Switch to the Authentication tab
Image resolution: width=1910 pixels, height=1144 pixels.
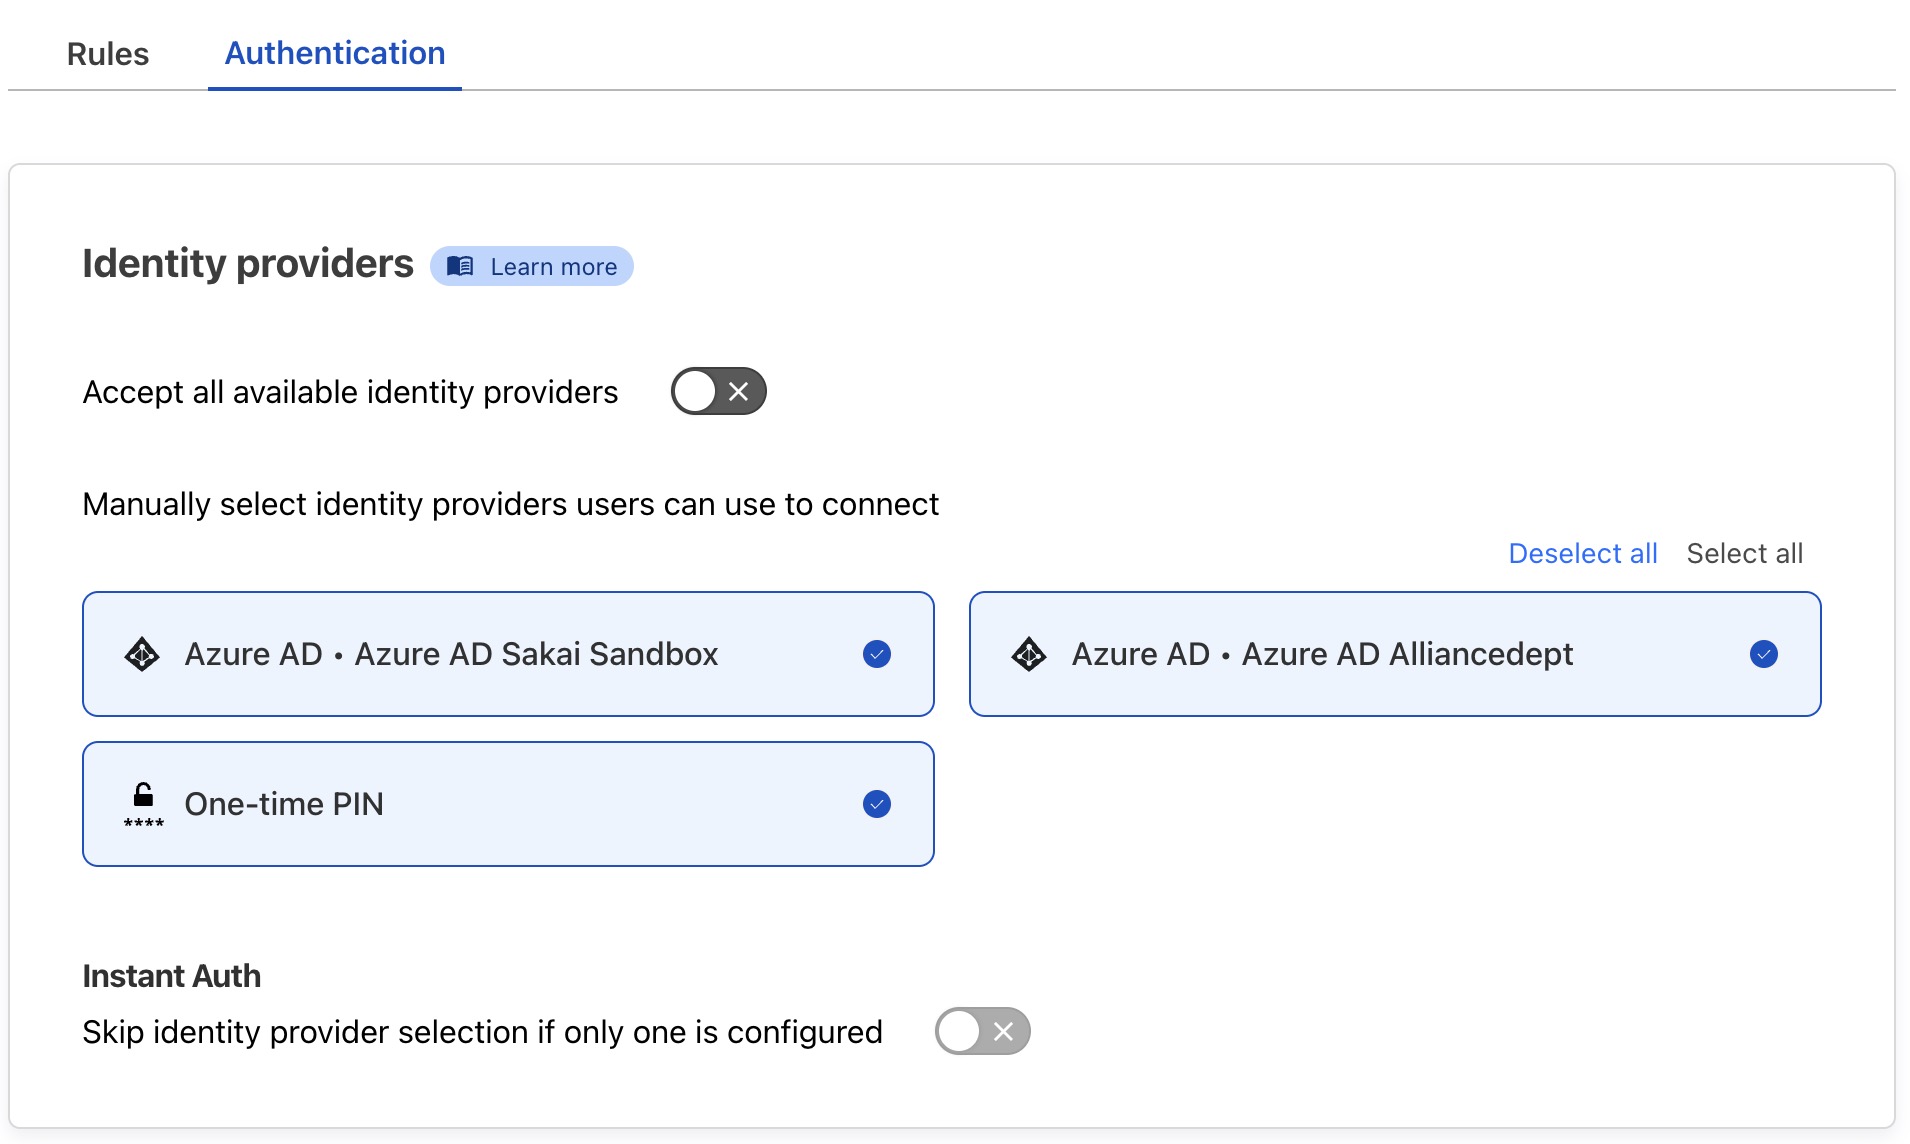pyautogui.click(x=334, y=53)
